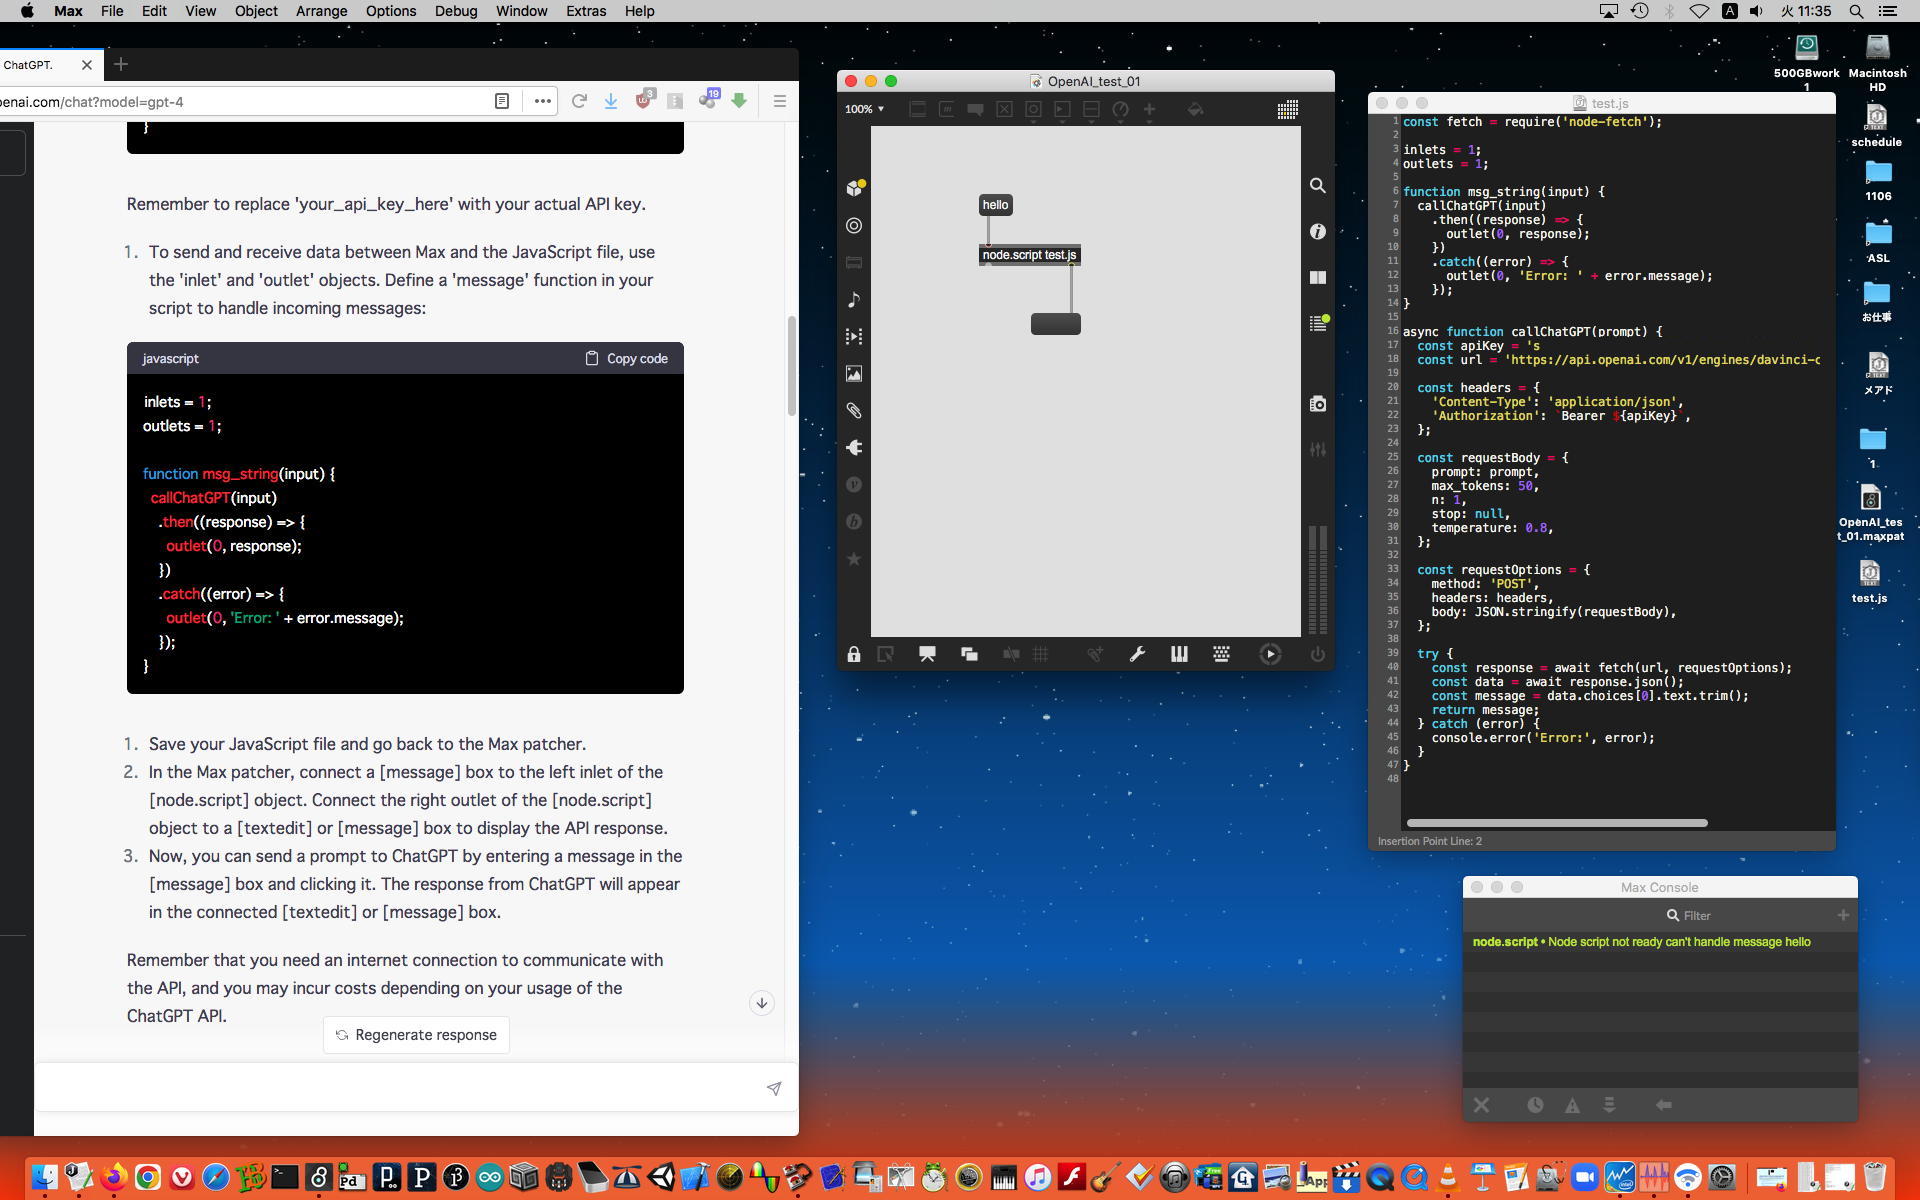Open the images browser in sidebar

854,374
